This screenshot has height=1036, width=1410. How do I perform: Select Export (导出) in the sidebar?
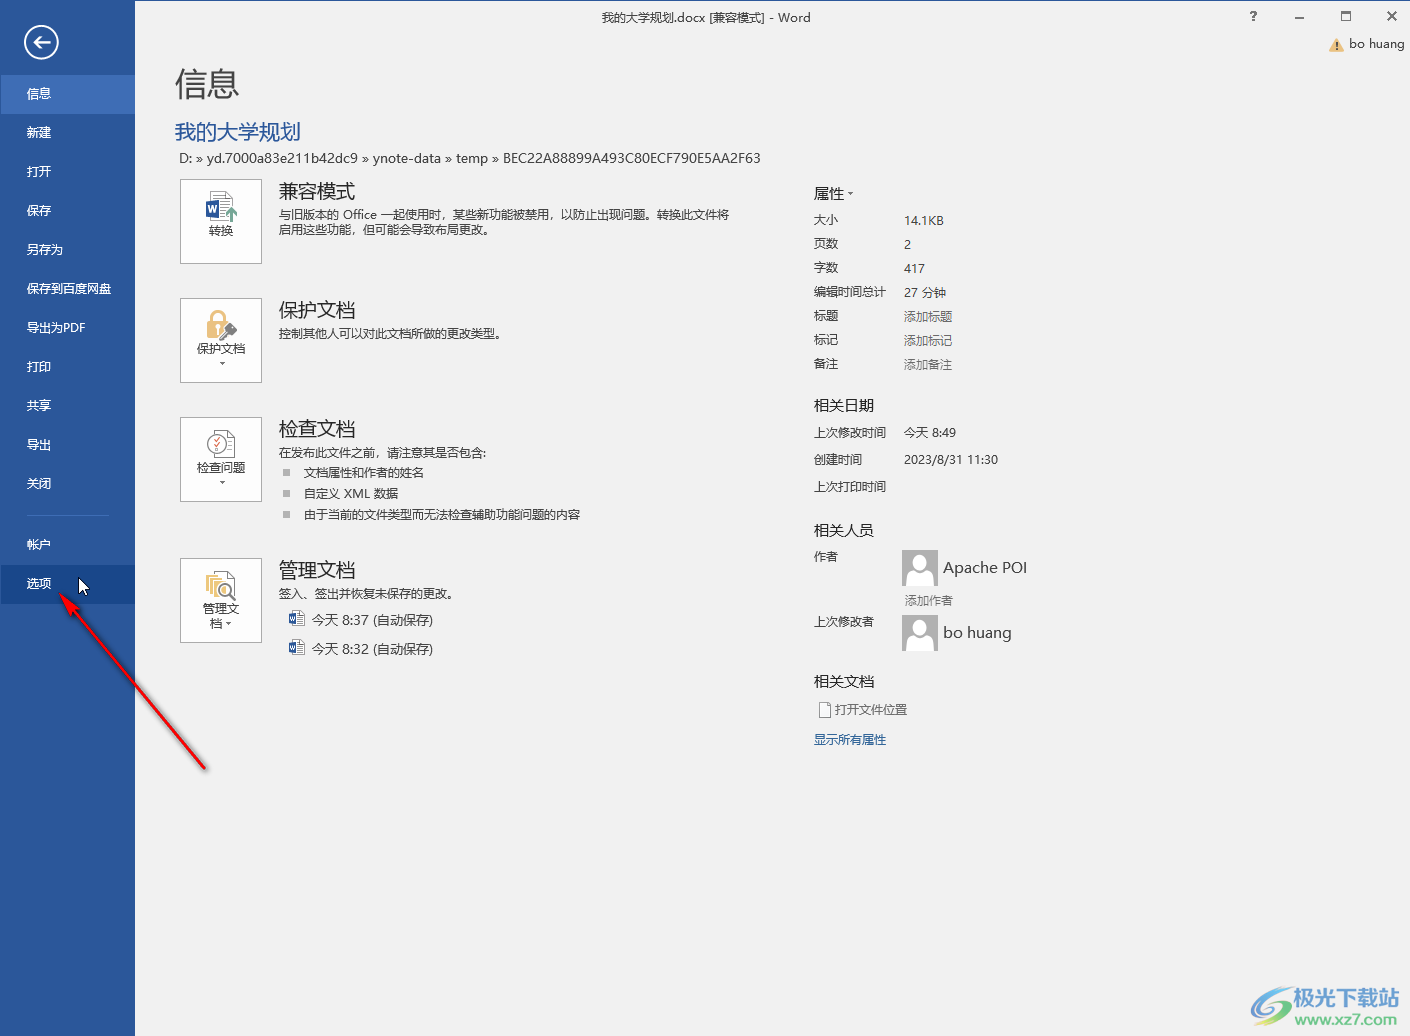tap(67, 445)
